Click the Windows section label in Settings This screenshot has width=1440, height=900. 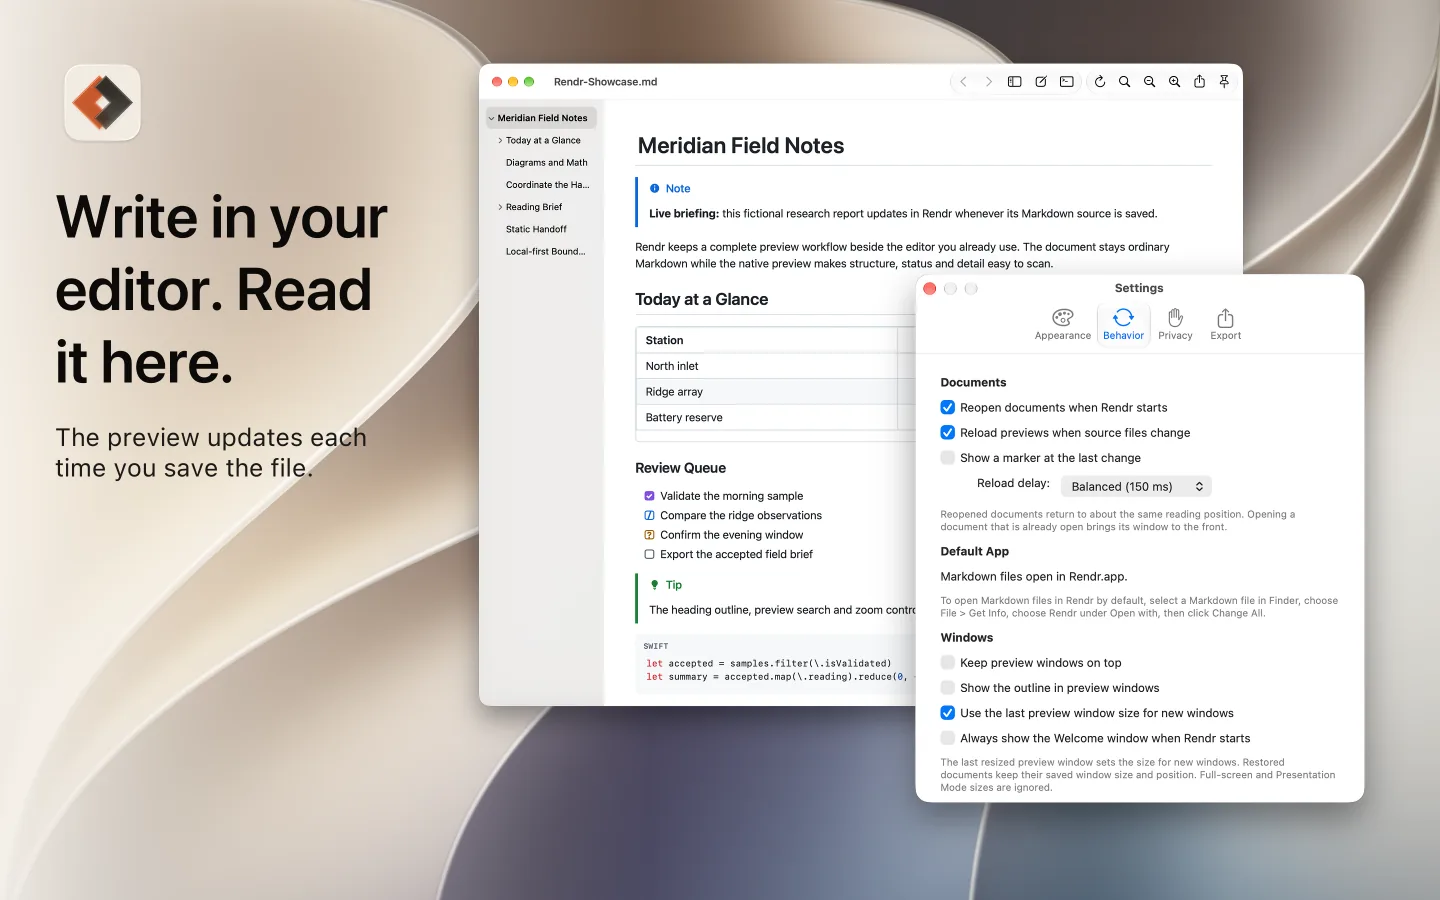pos(966,637)
